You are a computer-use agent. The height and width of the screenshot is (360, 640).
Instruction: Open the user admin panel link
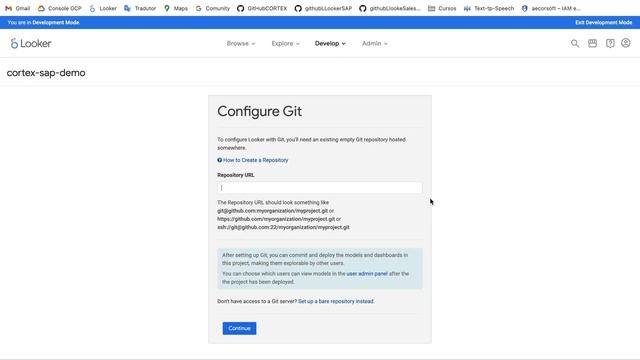tap(367, 273)
